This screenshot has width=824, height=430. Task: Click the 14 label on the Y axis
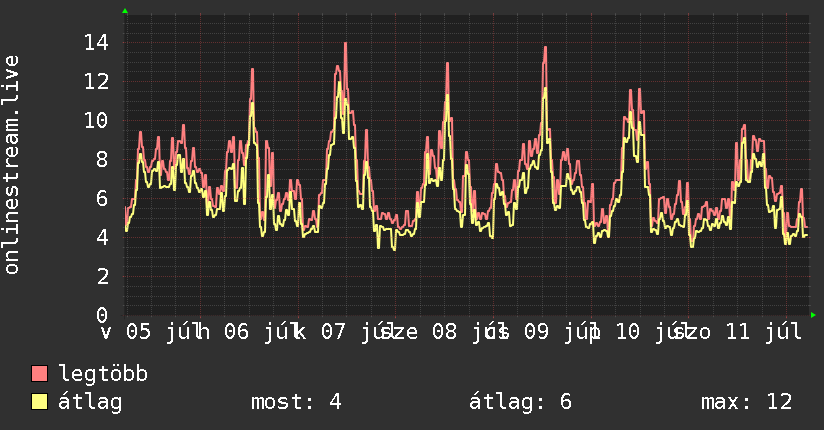[x=97, y=43]
